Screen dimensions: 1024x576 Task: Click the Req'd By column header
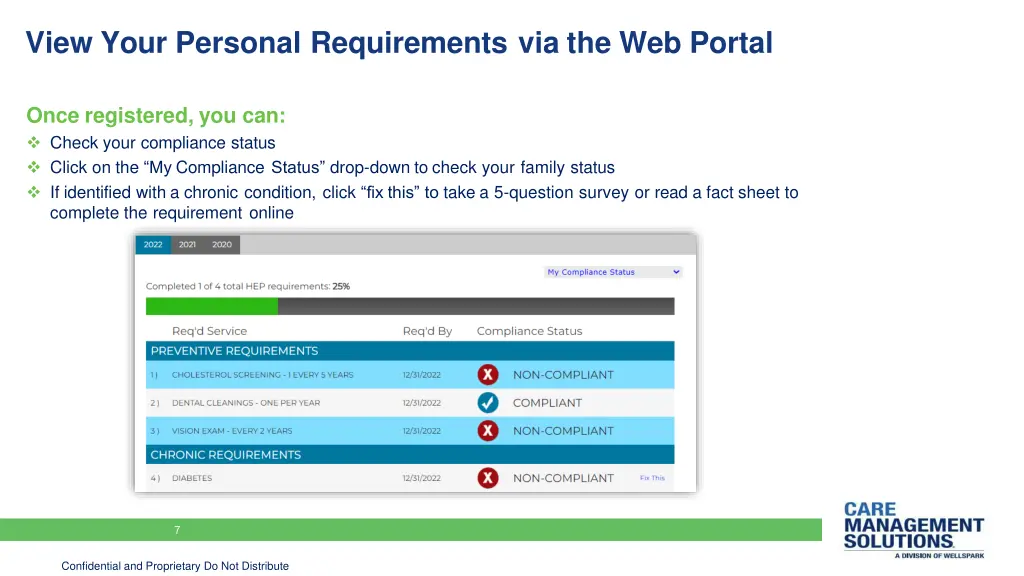(x=427, y=331)
